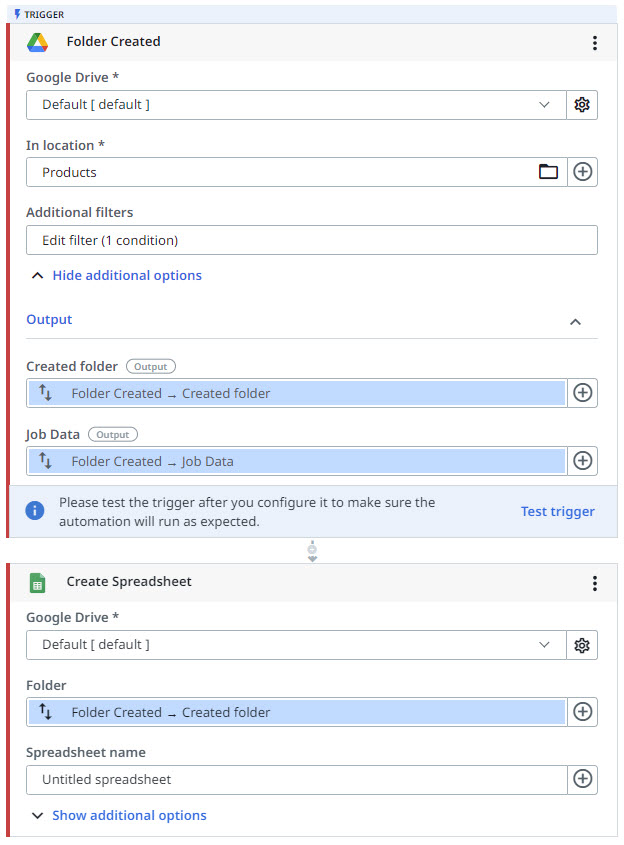Open trigger Google Drive connection dropdown
The image size is (624, 845).
point(296,105)
